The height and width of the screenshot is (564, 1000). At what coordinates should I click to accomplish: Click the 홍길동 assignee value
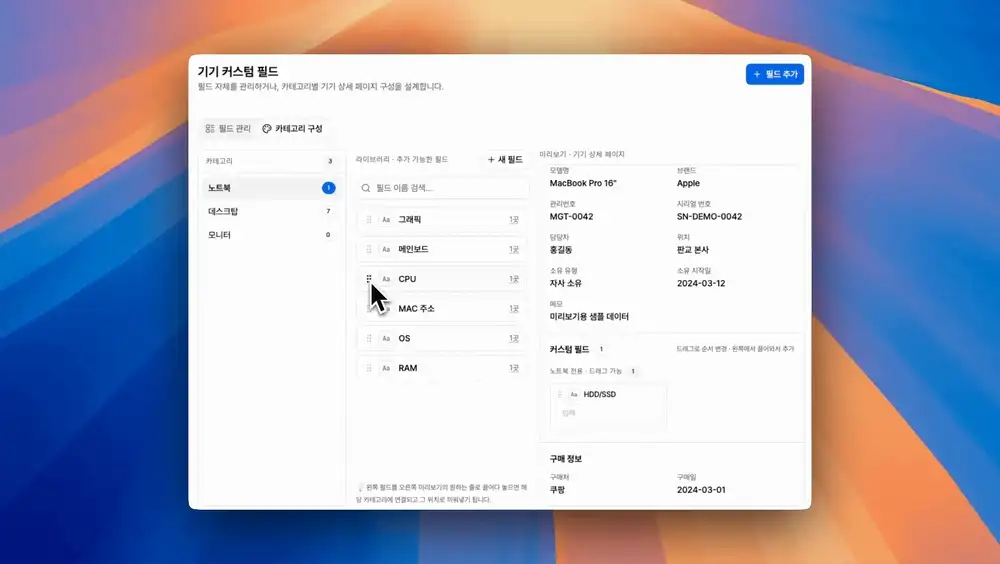coord(561,250)
